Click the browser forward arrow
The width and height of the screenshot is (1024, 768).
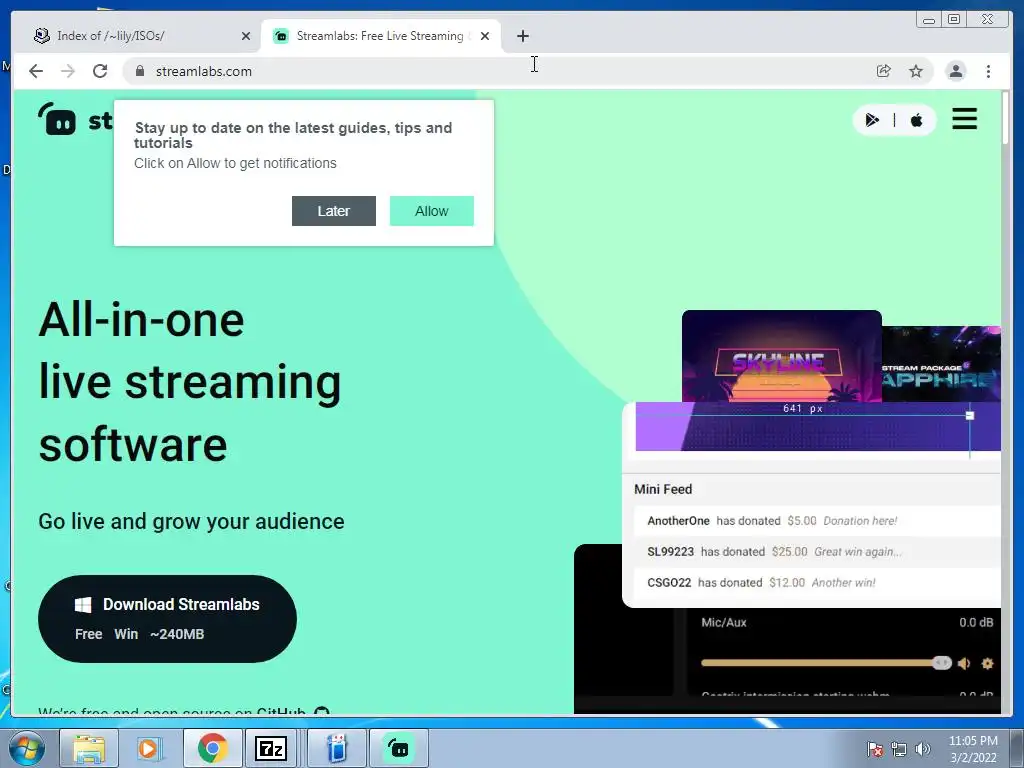pyautogui.click(x=68, y=71)
